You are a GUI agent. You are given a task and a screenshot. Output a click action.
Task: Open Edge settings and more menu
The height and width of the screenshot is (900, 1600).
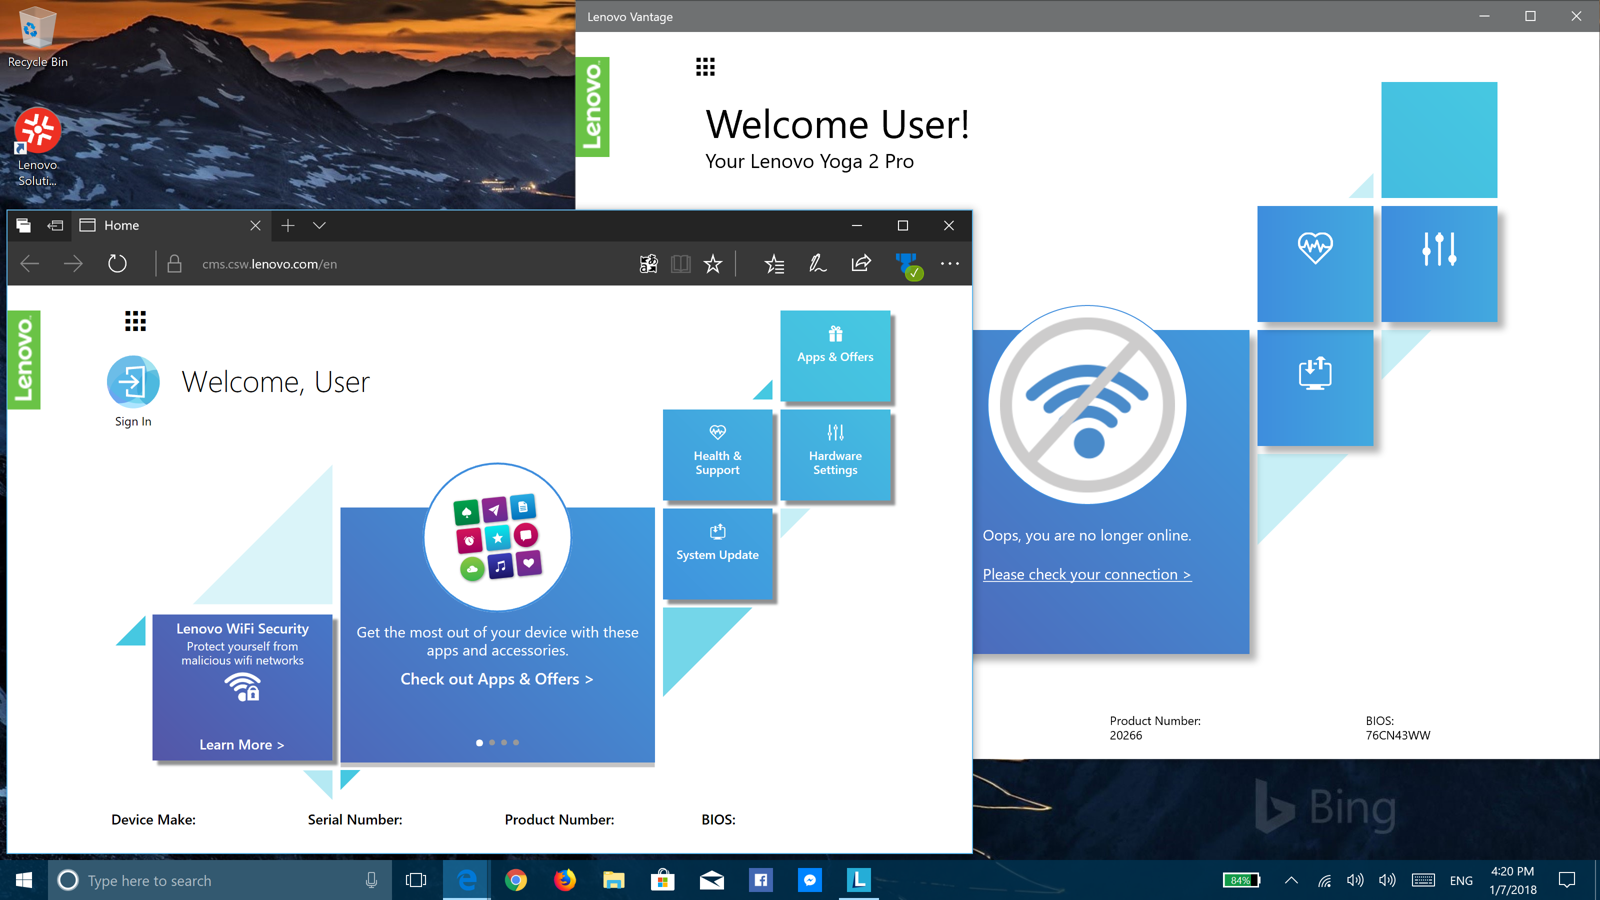pos(950,264)
